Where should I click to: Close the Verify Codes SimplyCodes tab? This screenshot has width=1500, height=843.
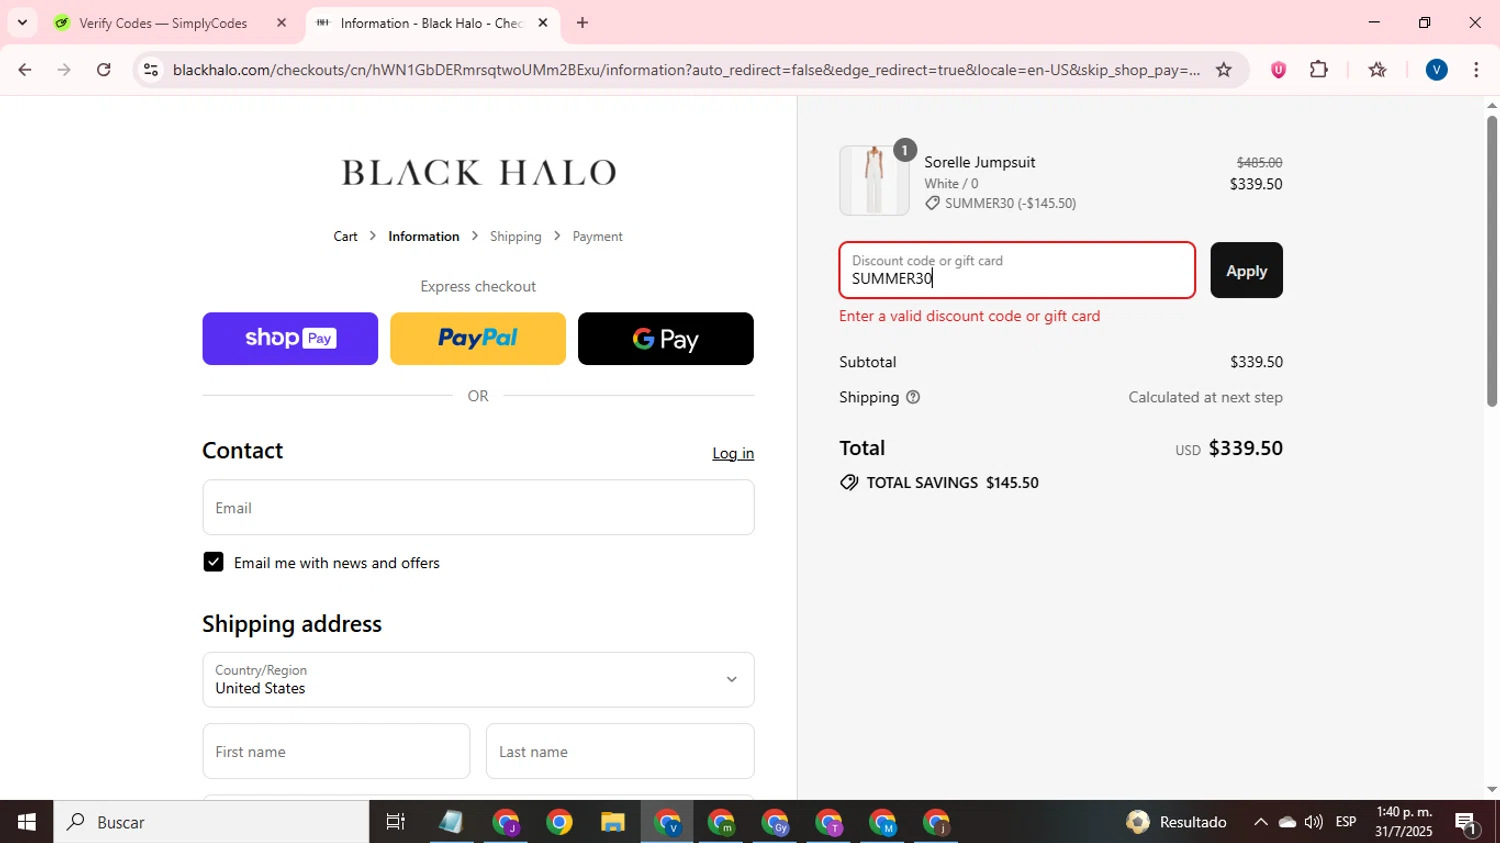(x=281, y=23)
